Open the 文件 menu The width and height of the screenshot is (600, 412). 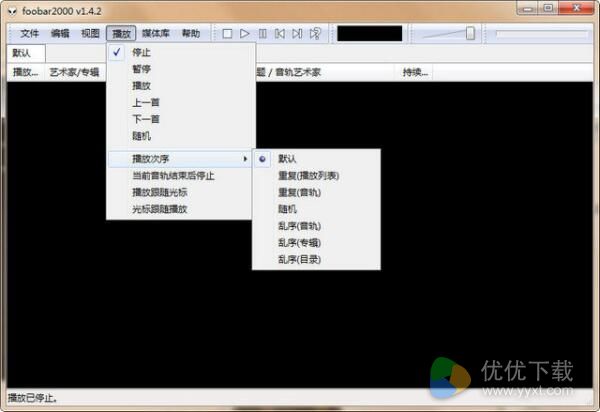29,34
